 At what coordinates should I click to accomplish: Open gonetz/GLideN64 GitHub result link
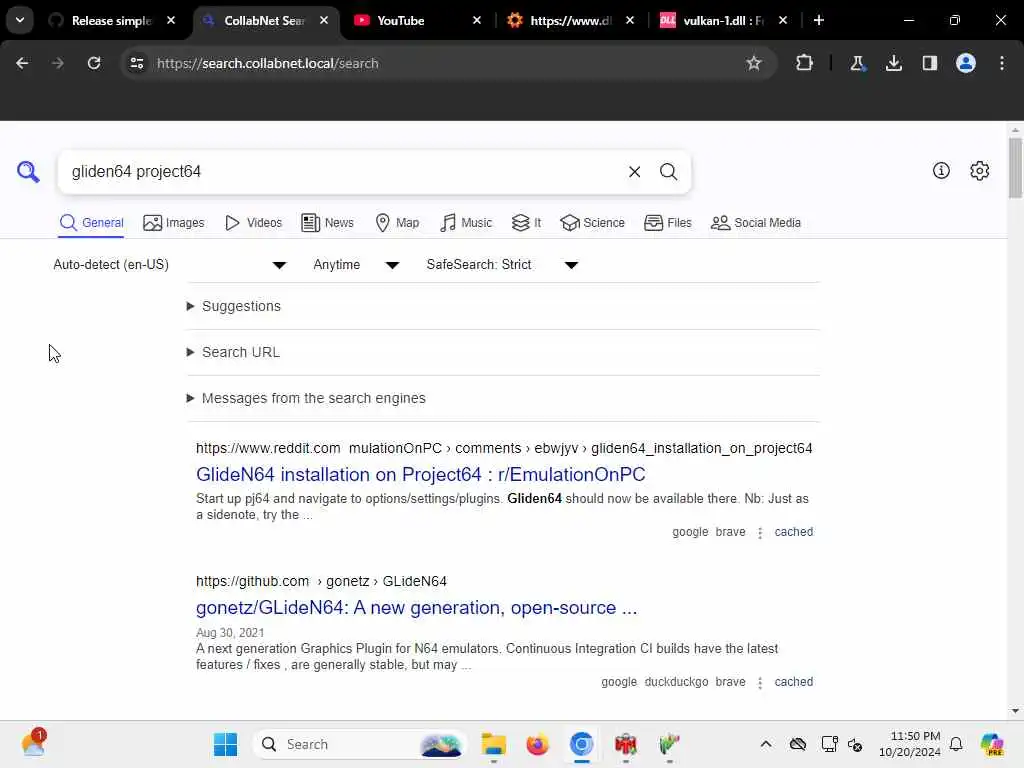coord(417,608)
